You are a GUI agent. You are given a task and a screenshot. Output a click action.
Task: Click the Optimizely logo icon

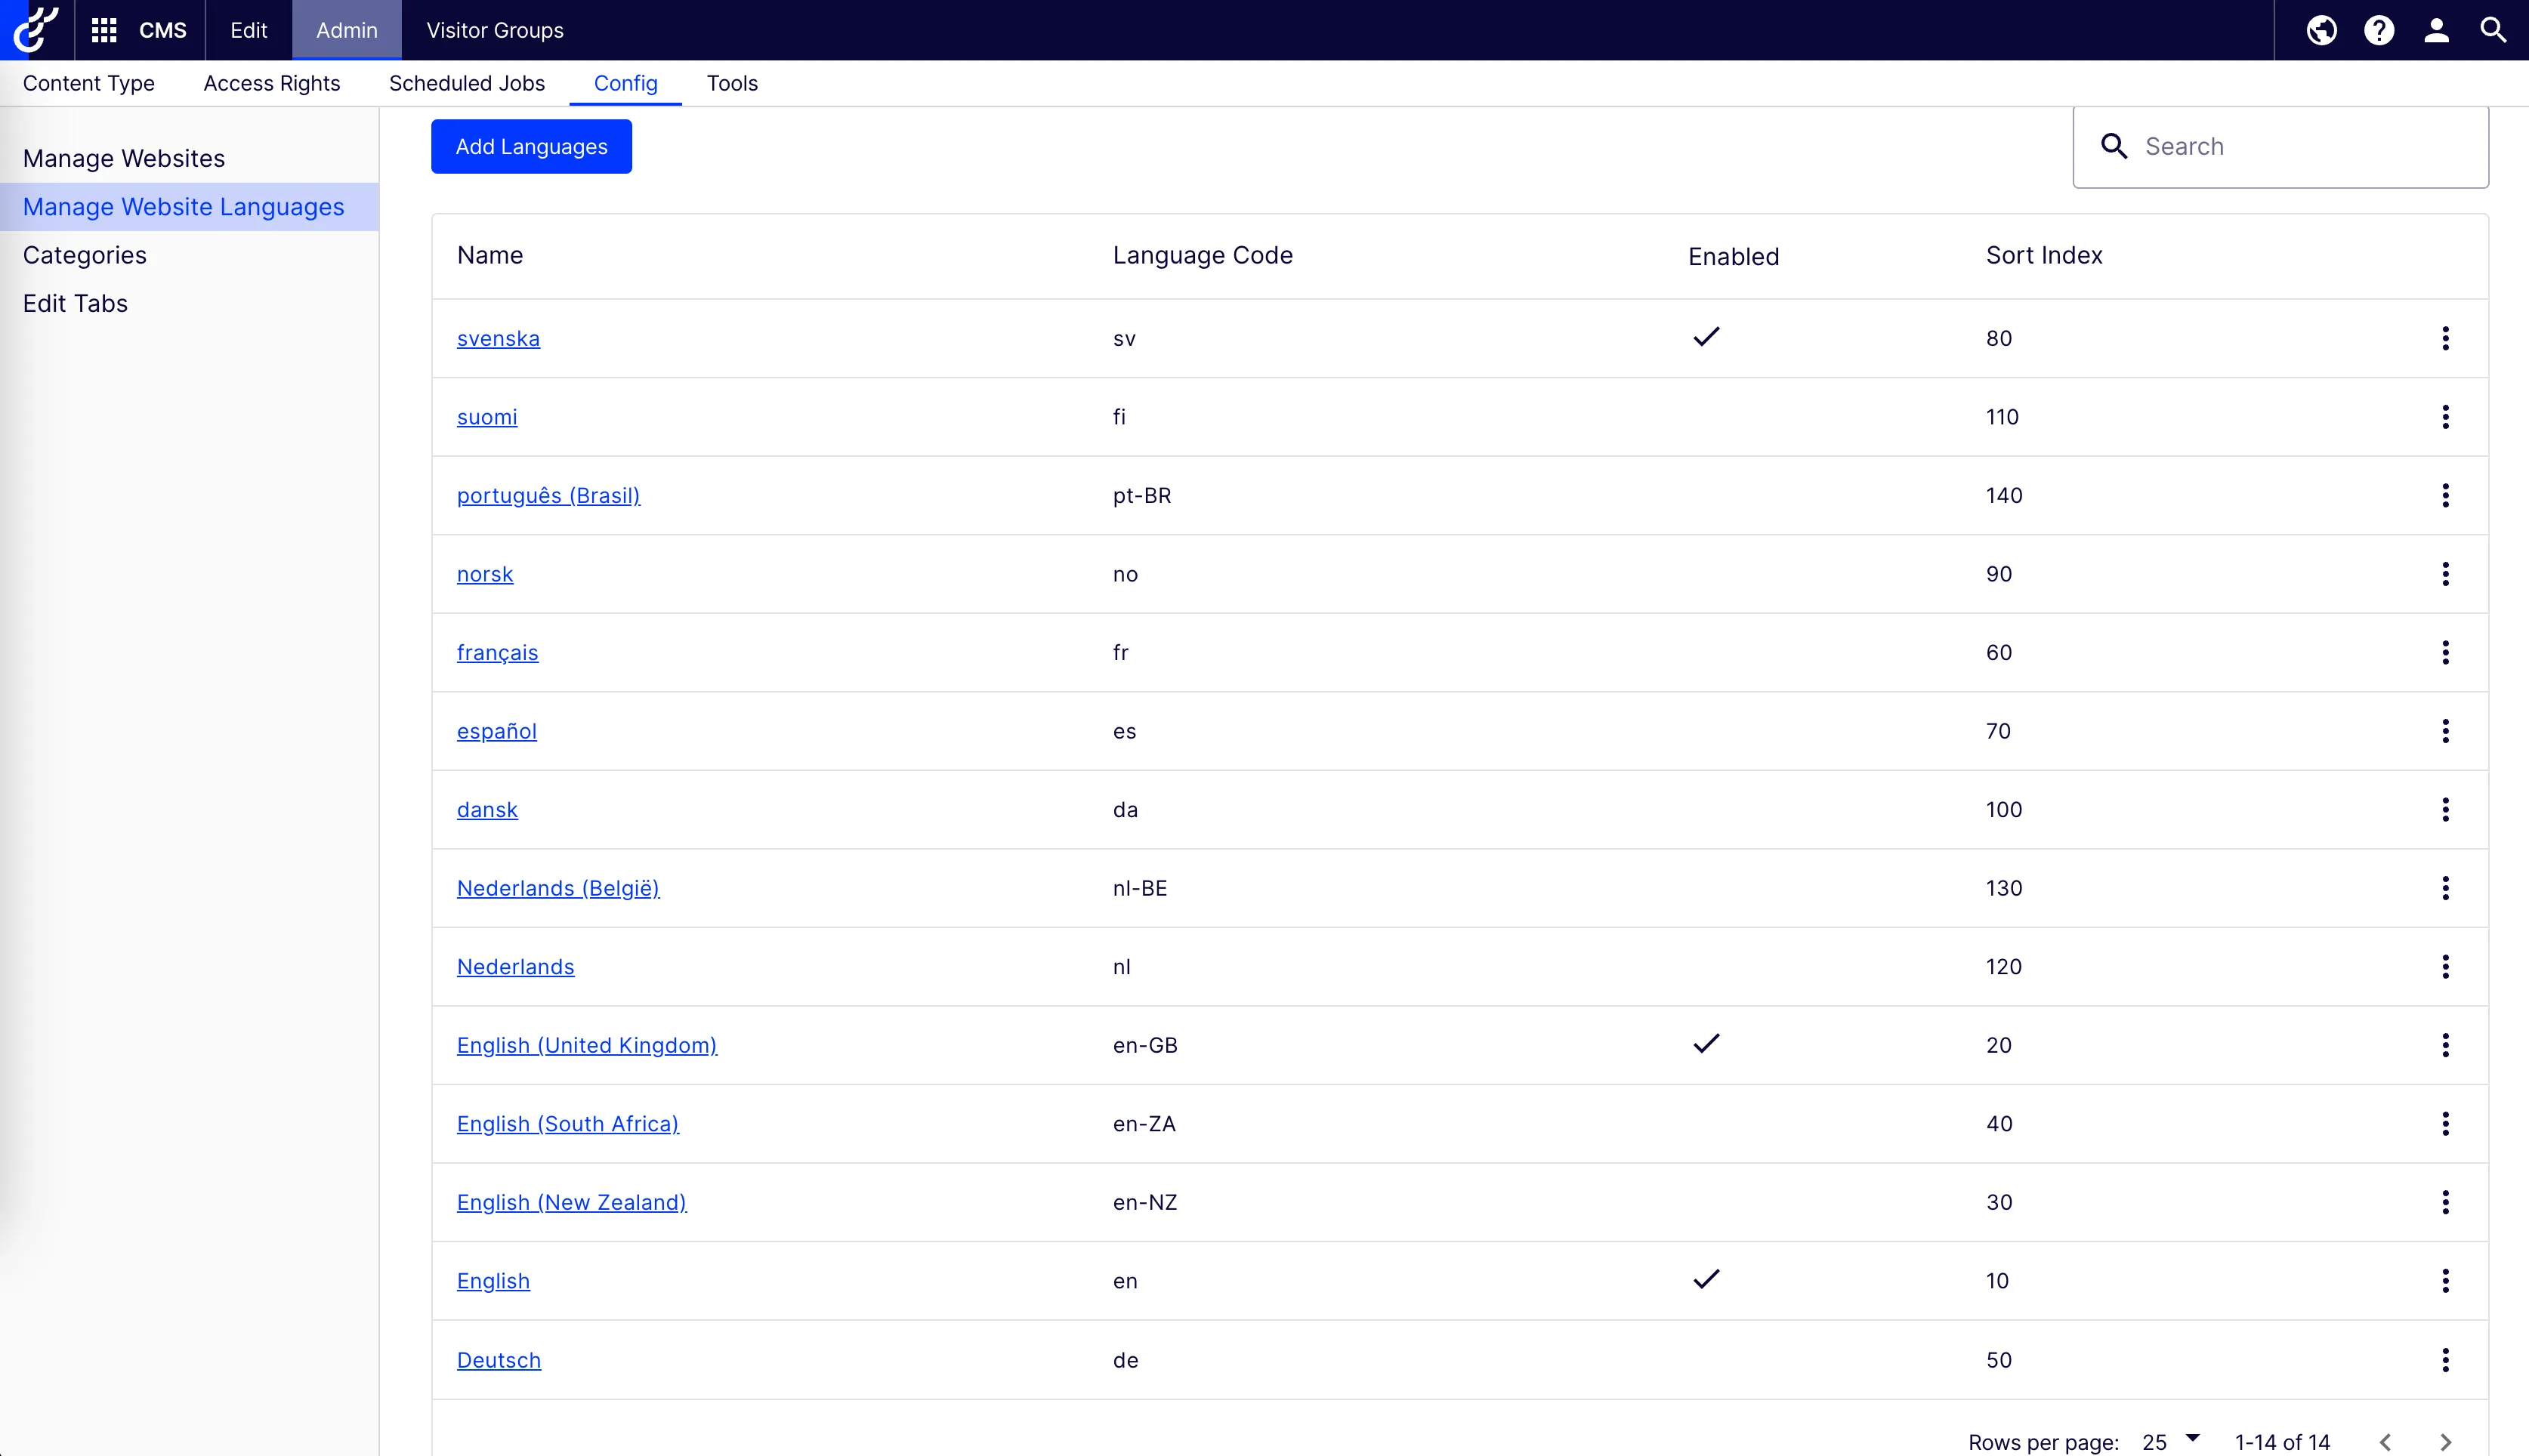(36, 30)
